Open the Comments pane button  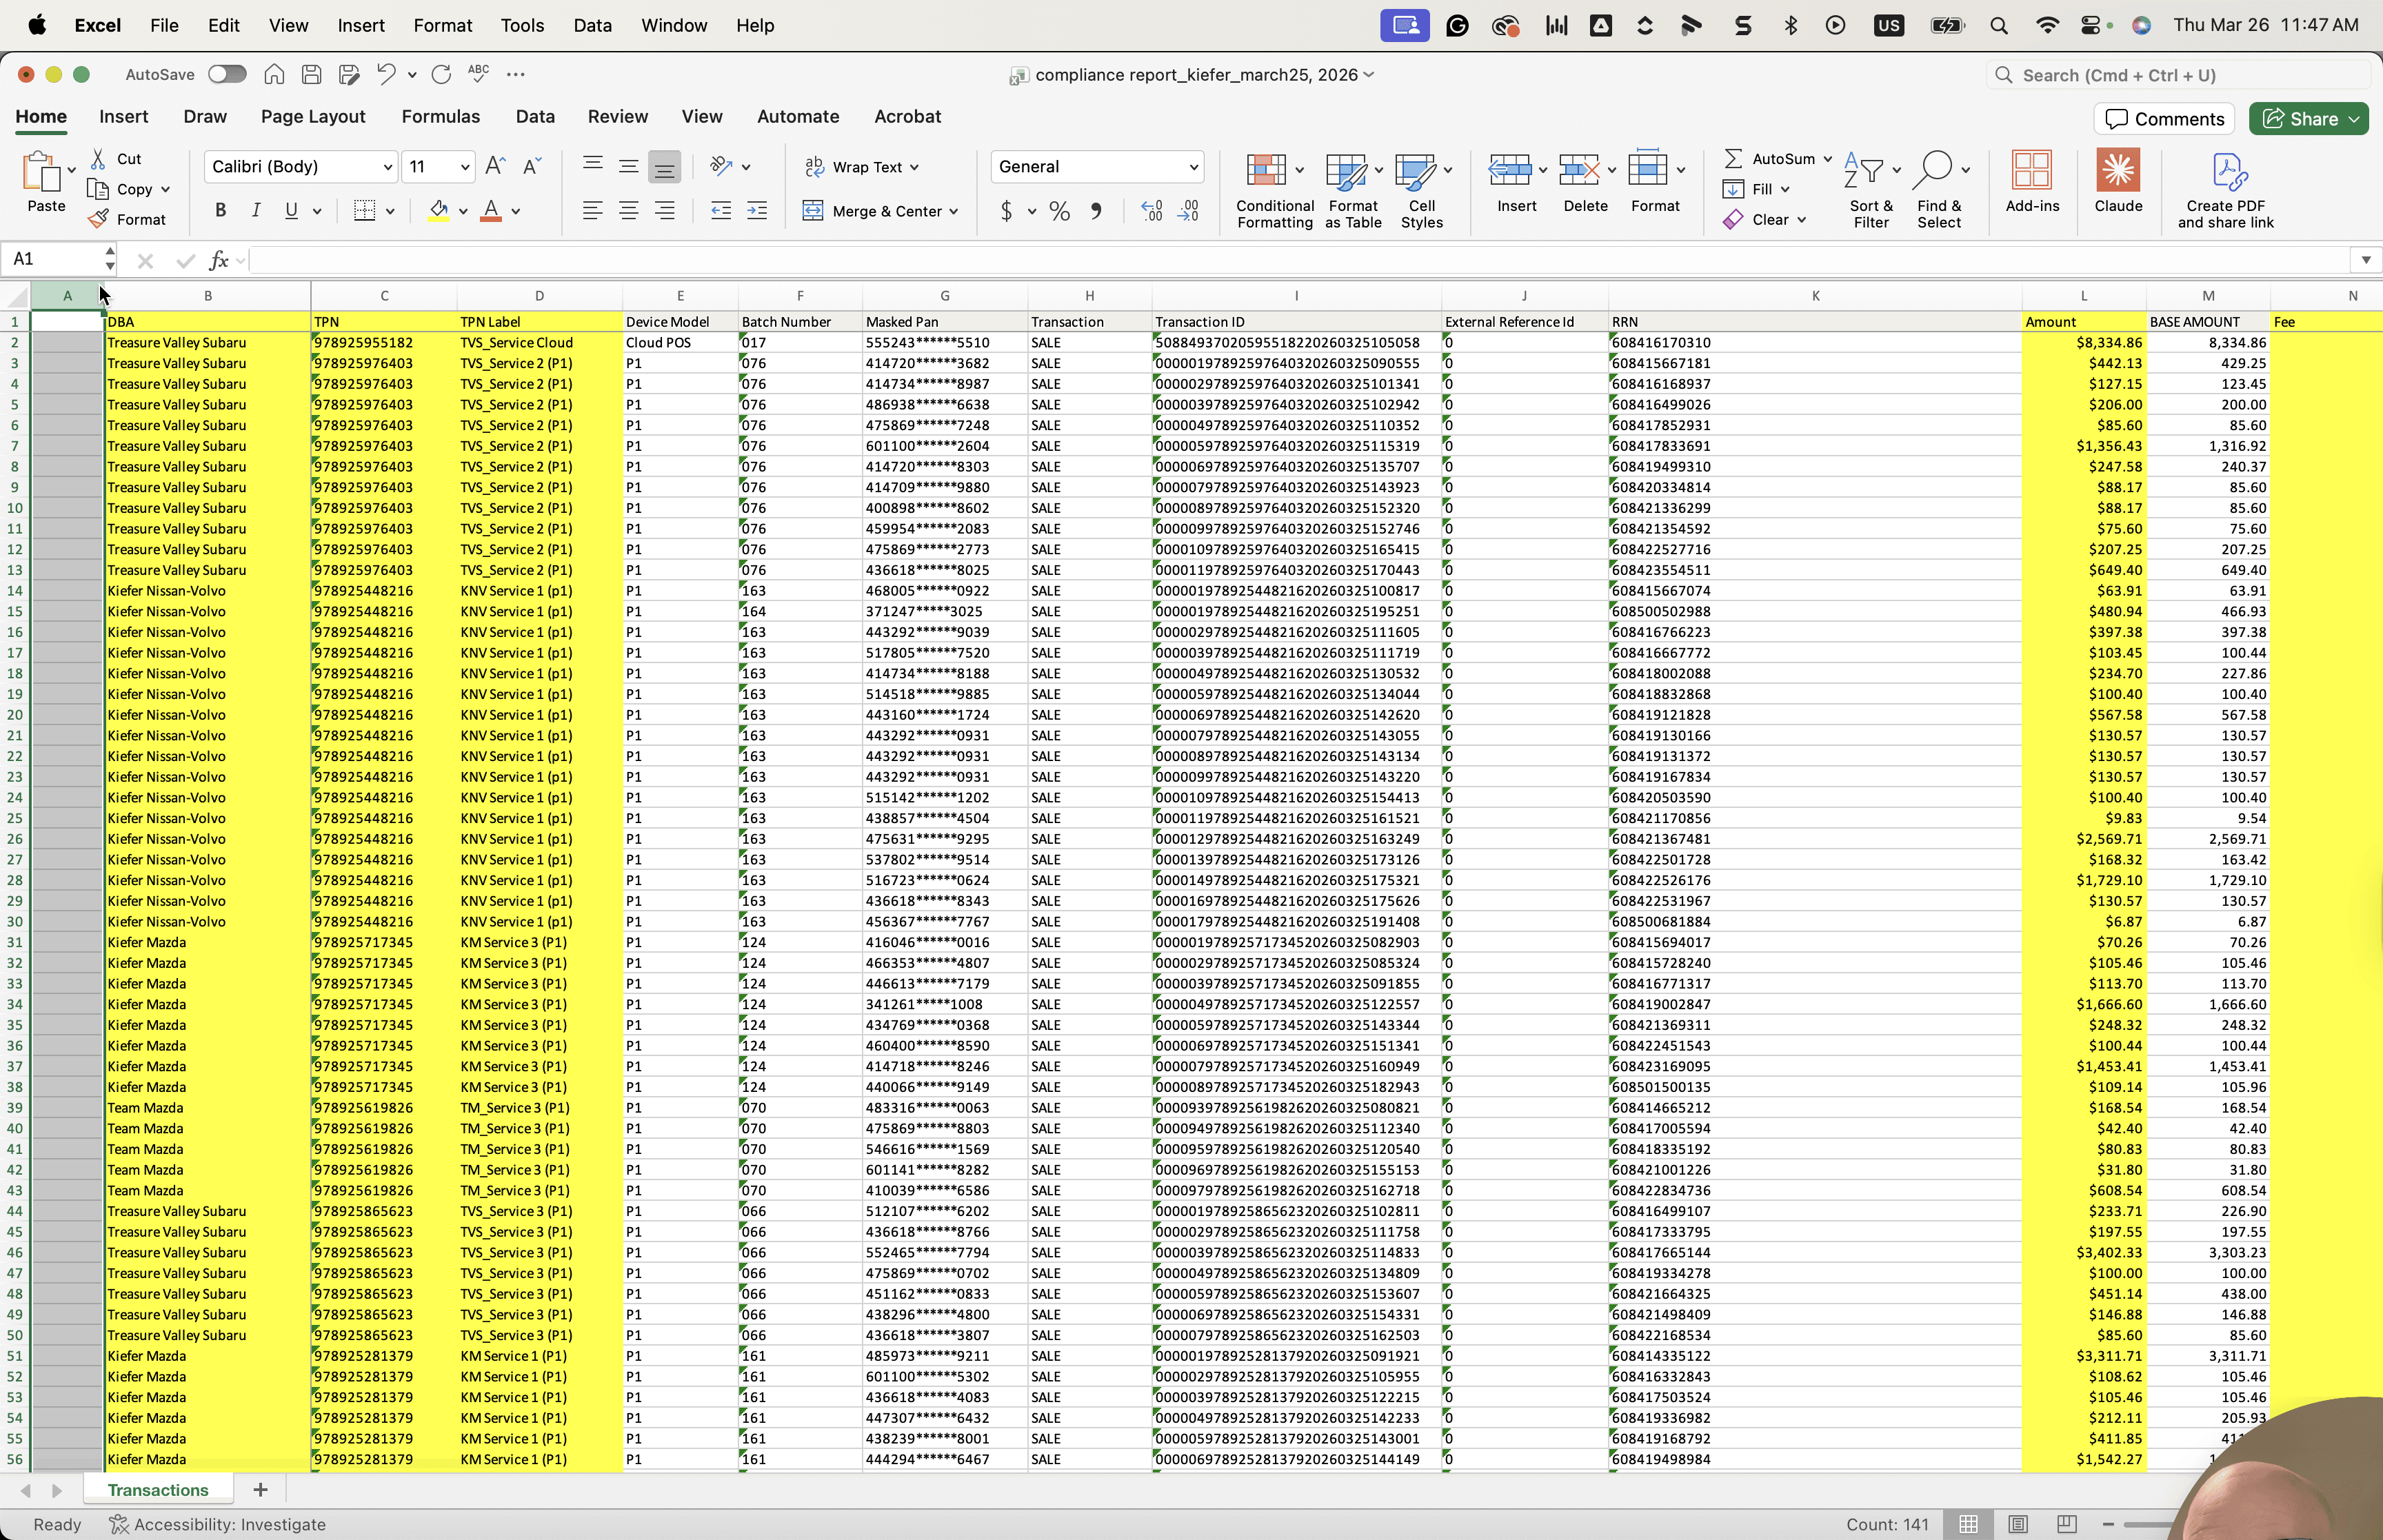pyautogui.click(x=2164, y=118)
